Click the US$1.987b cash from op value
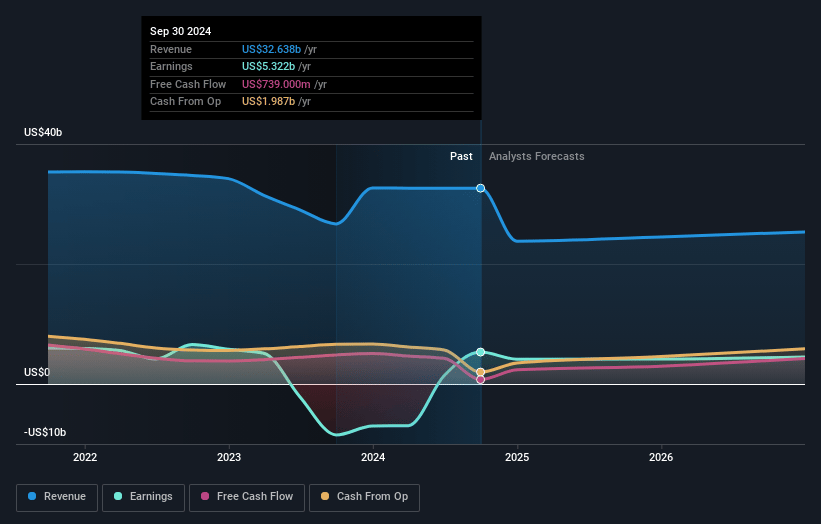This screenshot has height=524, width=821. click(x=269, y=102)
